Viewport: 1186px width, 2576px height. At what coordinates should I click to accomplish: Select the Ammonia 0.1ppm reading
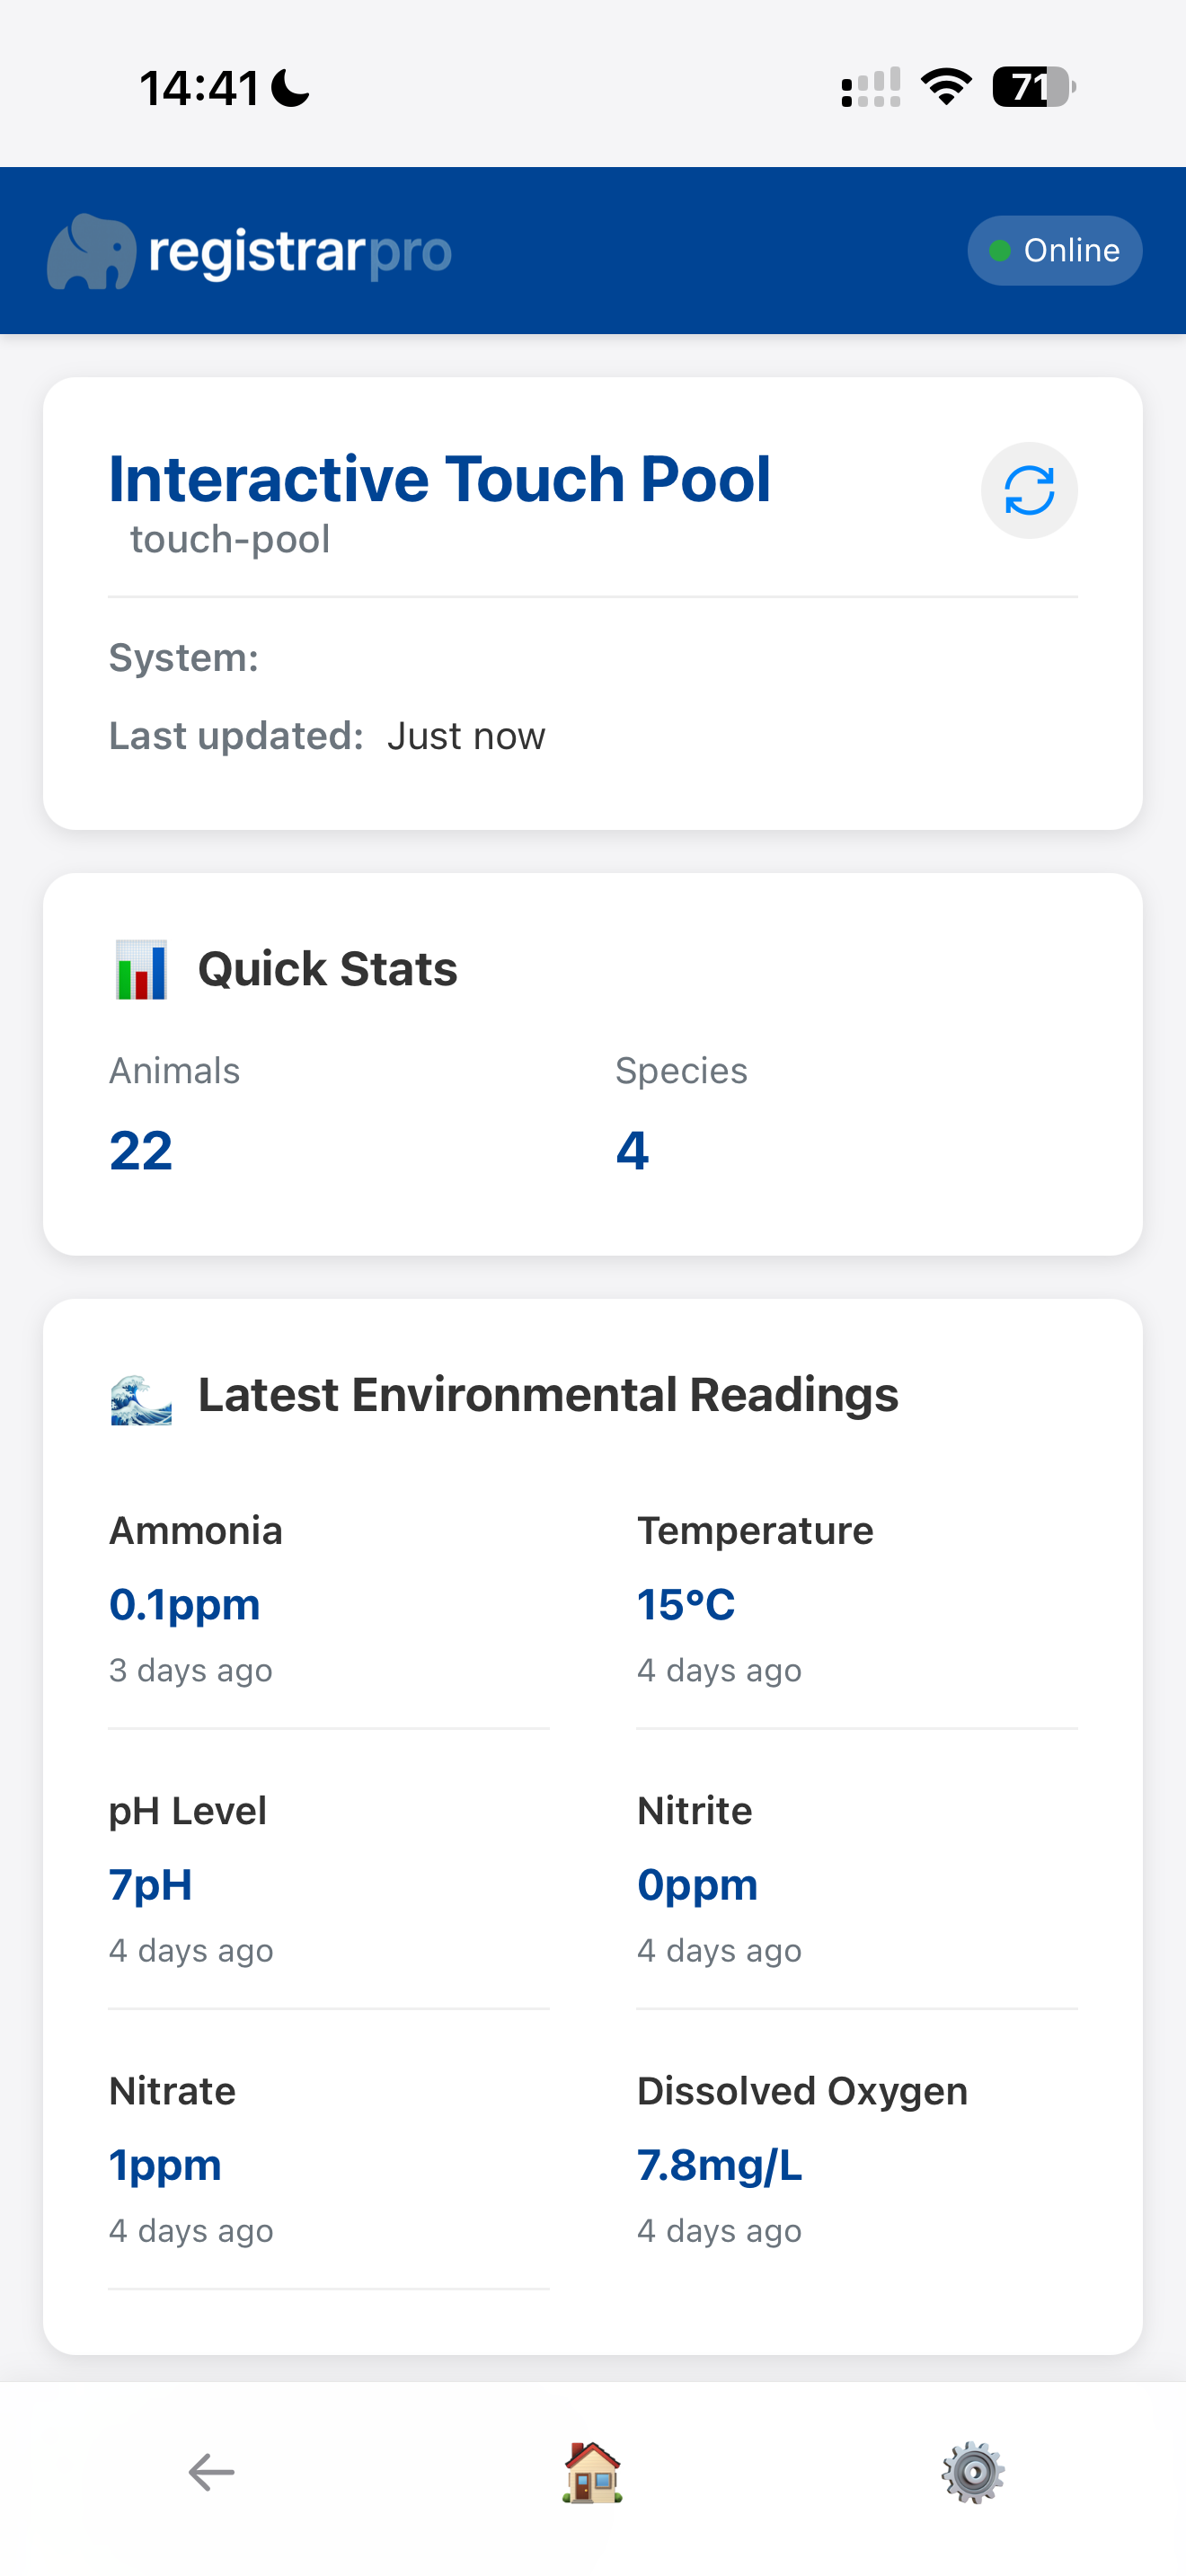pyautogui.click(x=185, y=1604)
